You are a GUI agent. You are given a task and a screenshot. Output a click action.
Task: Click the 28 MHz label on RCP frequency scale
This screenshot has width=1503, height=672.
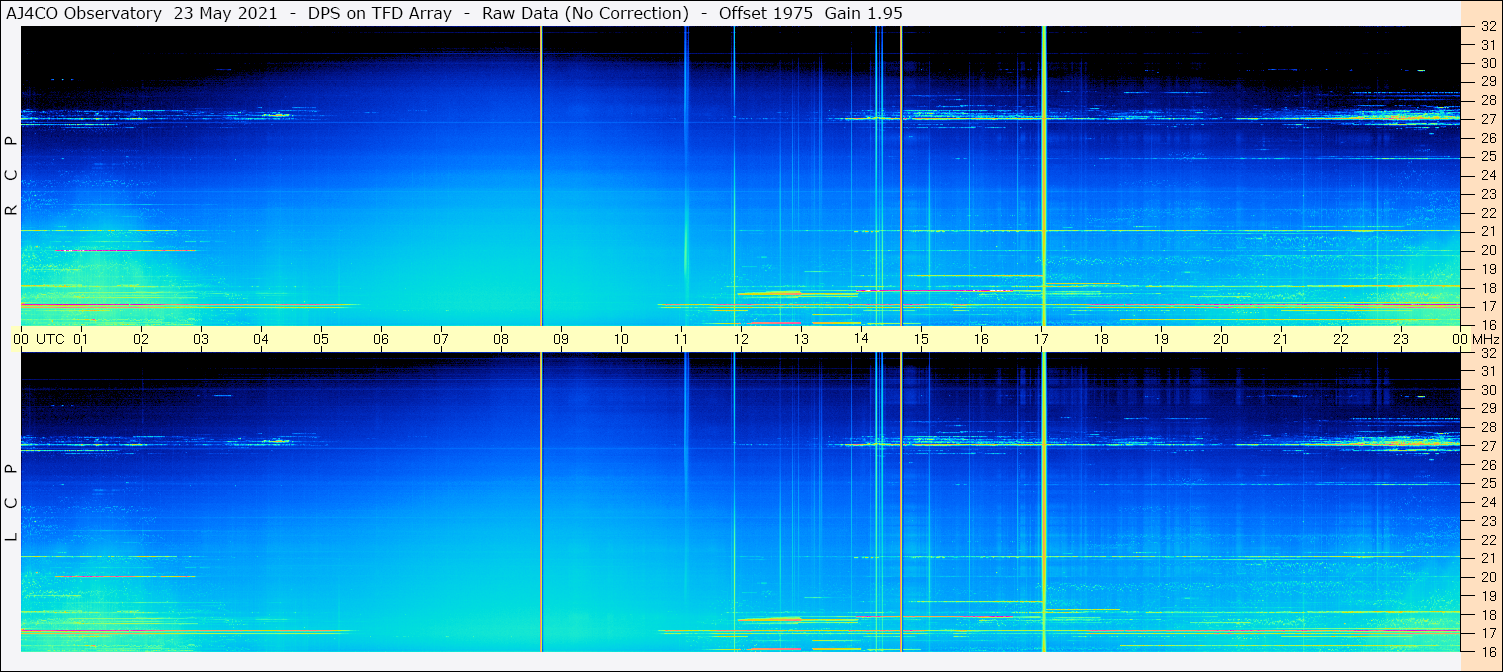(1488, 101)
